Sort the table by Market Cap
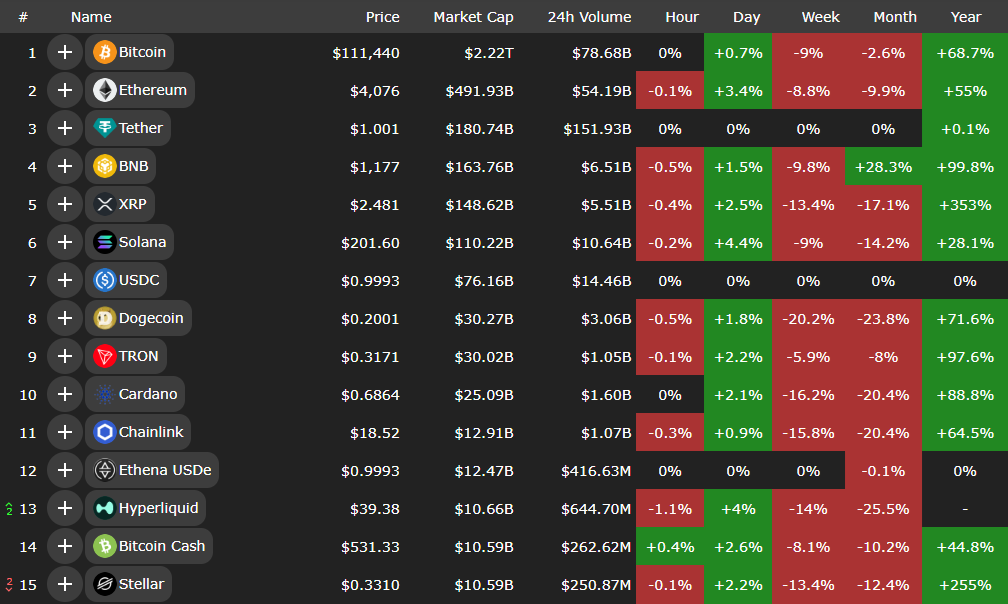This screenshot has height=604, width=1008. 473,17
